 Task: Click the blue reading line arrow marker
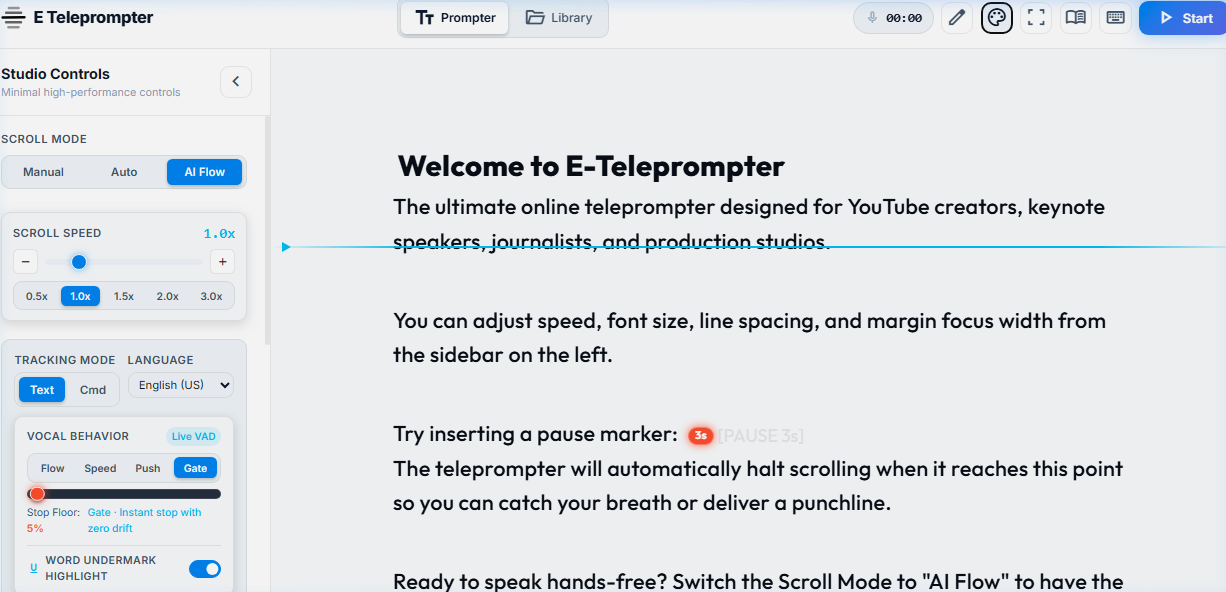(286, 246)
